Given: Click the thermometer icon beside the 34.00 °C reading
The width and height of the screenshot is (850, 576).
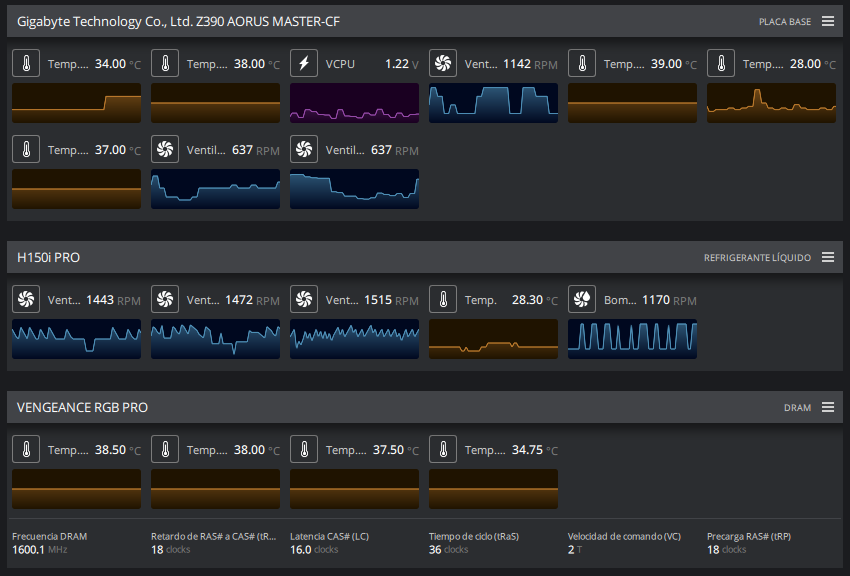Looking at the screenshot, I should tap(26, 63).
